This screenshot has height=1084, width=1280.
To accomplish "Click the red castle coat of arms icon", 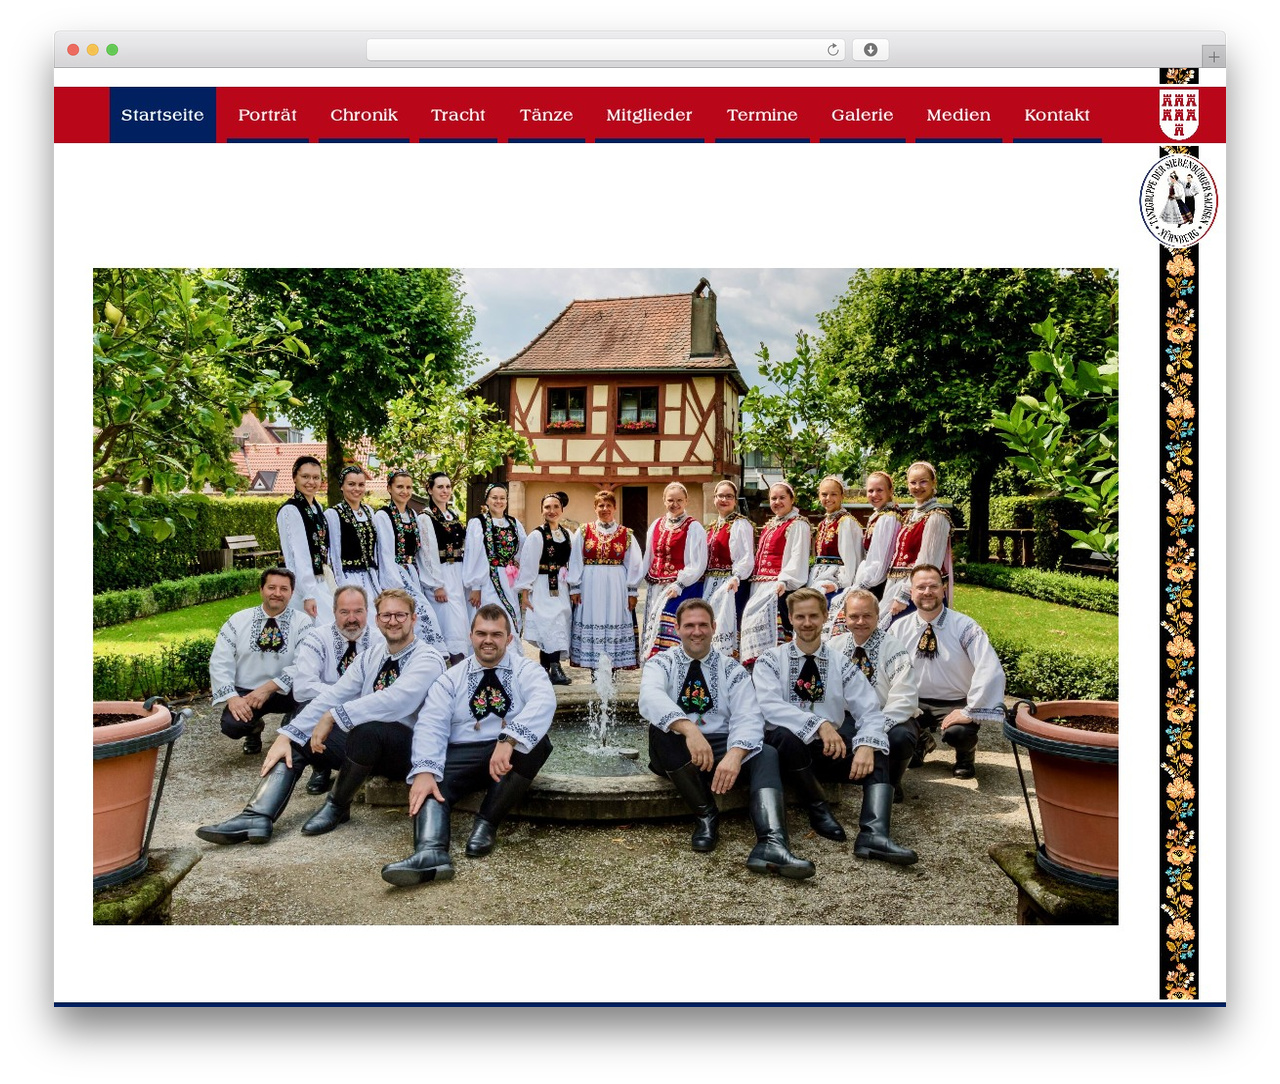I will (x=1179, y=114).
